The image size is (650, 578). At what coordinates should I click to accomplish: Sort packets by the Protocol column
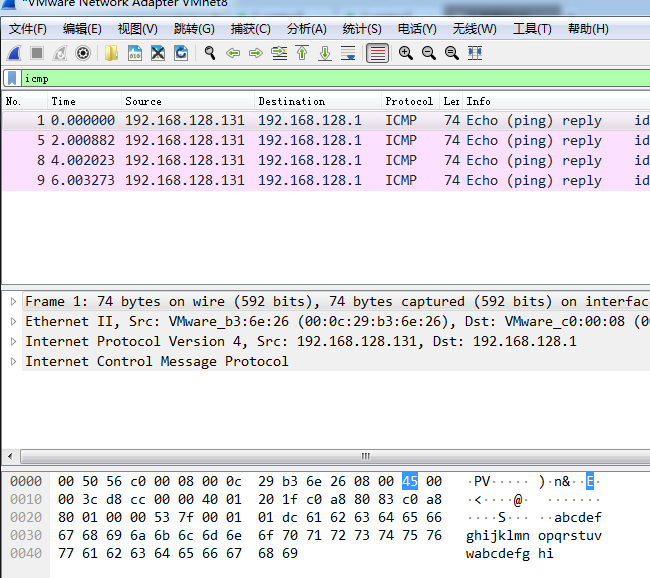[410, 101]
